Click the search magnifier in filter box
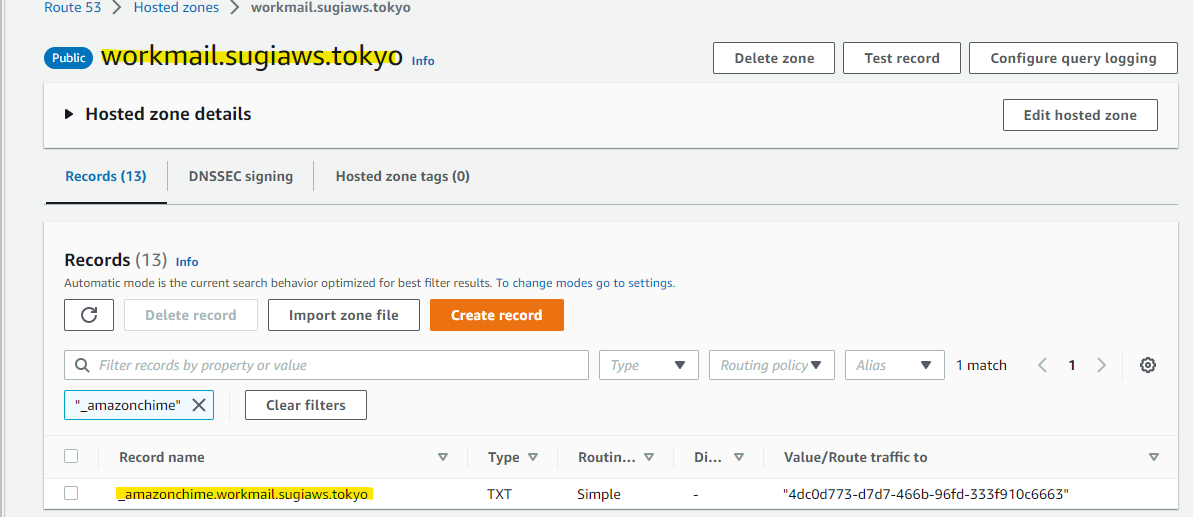 83,365
